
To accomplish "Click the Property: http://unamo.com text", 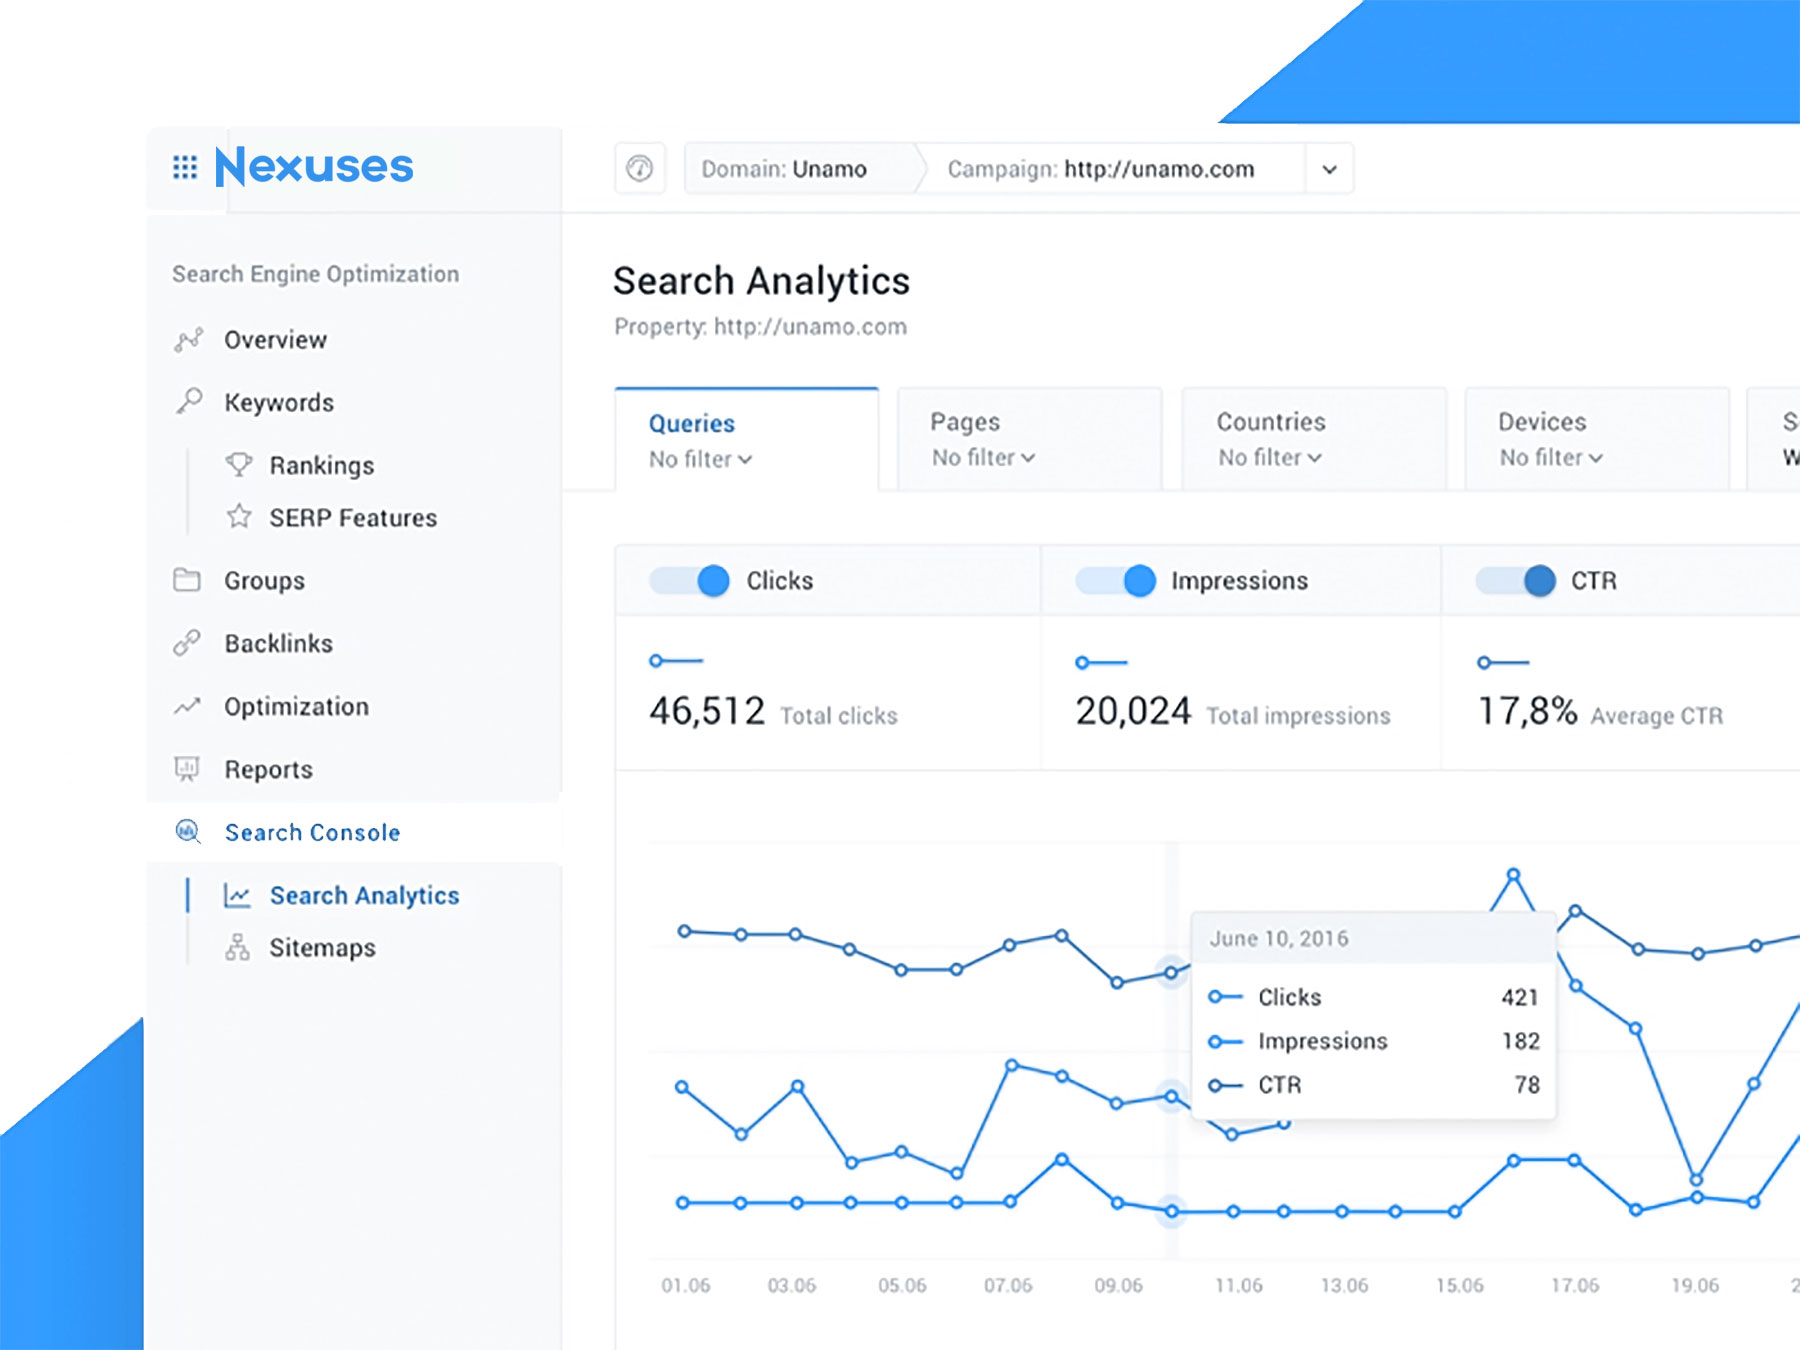I will (x=760, y=327).
